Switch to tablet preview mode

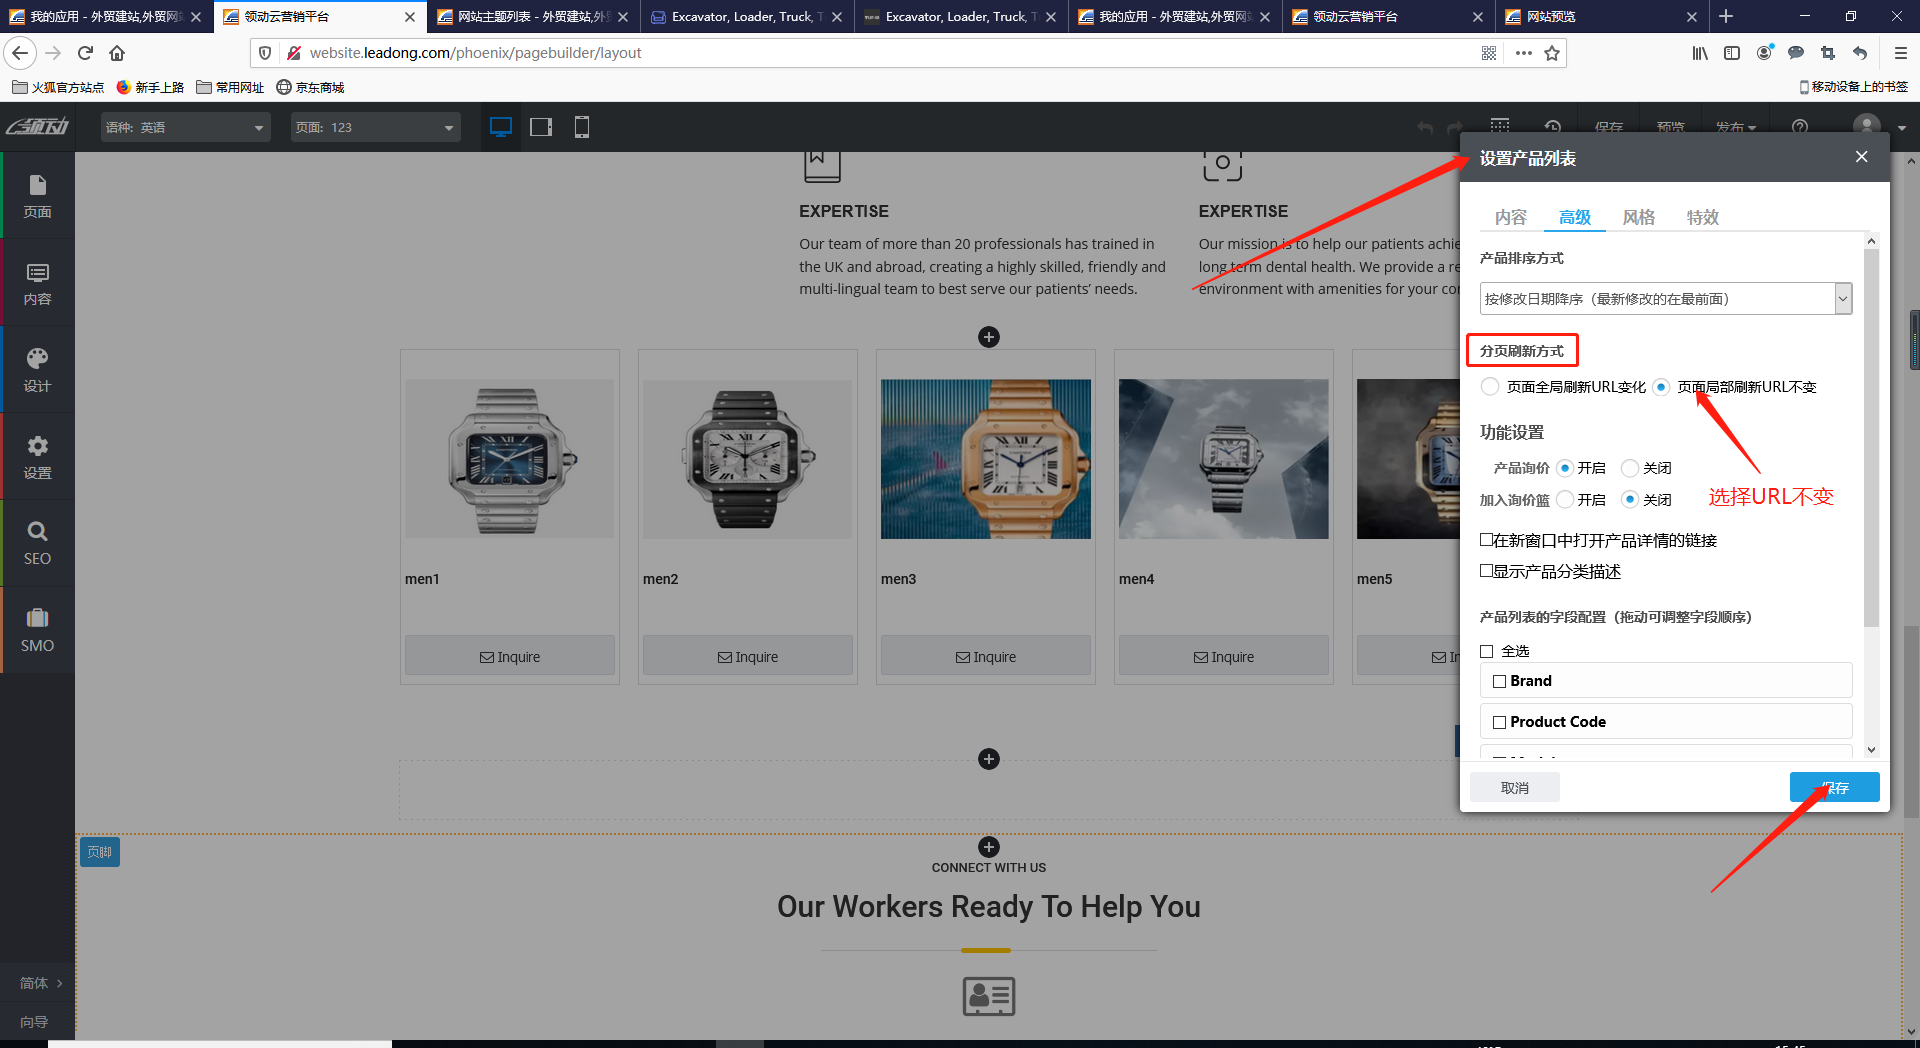point(541,127)
